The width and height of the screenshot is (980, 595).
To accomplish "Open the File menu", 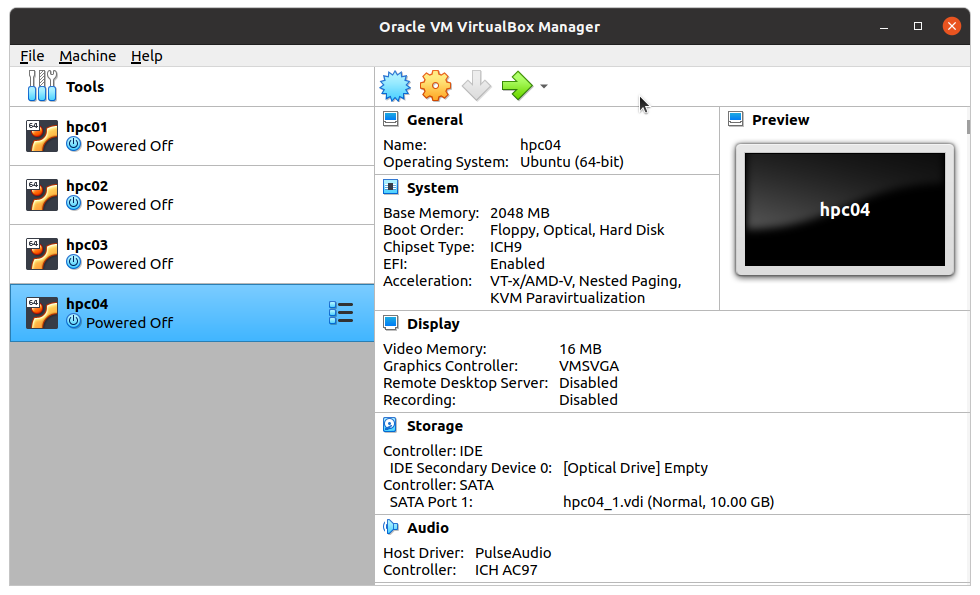I will click(32, 56).
